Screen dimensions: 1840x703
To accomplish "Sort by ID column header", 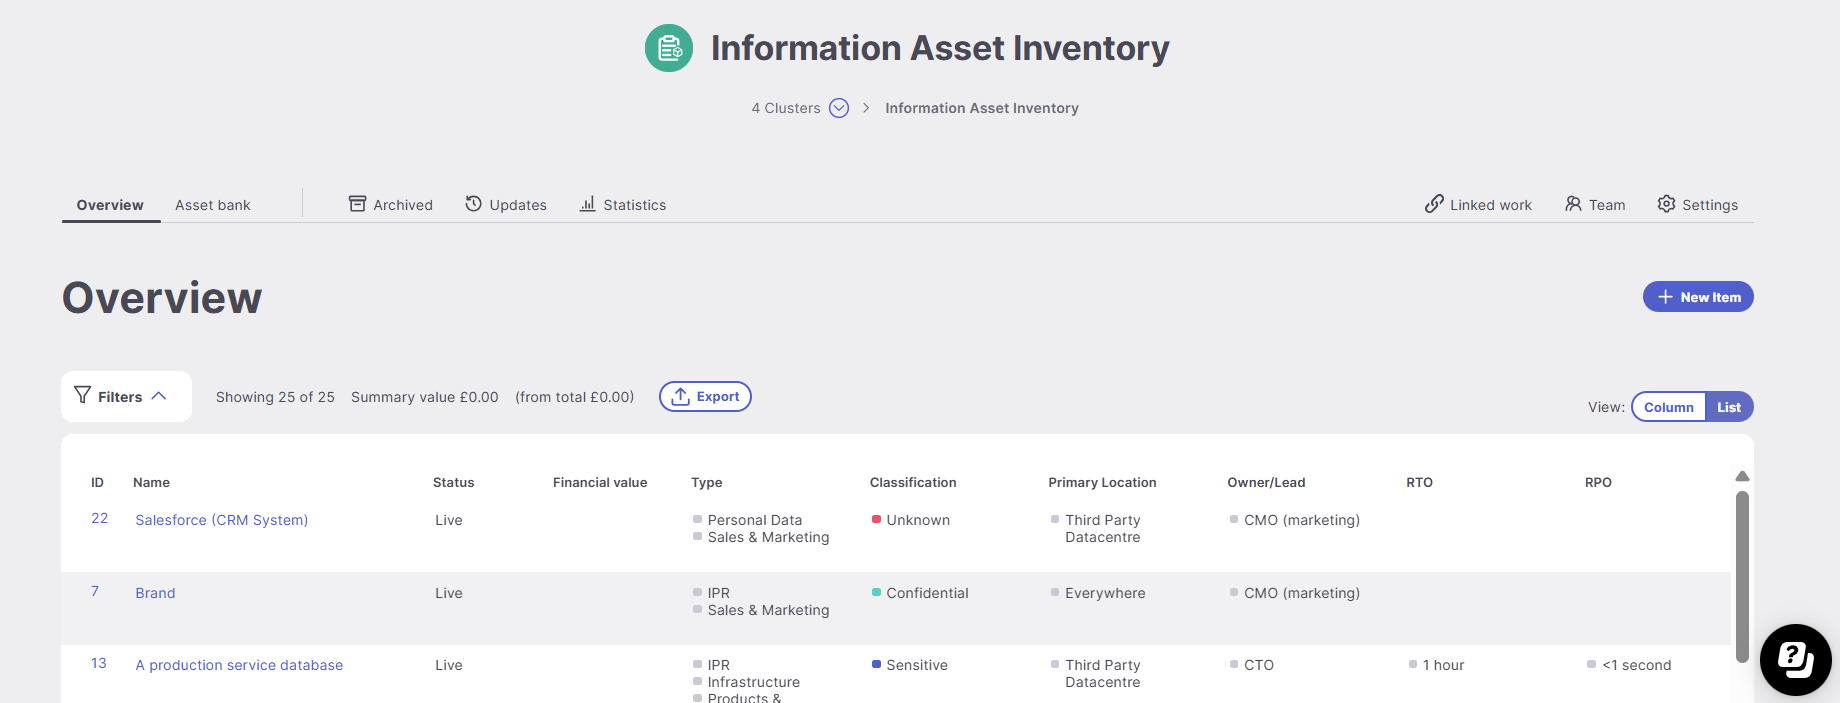I will coord(97,482).
